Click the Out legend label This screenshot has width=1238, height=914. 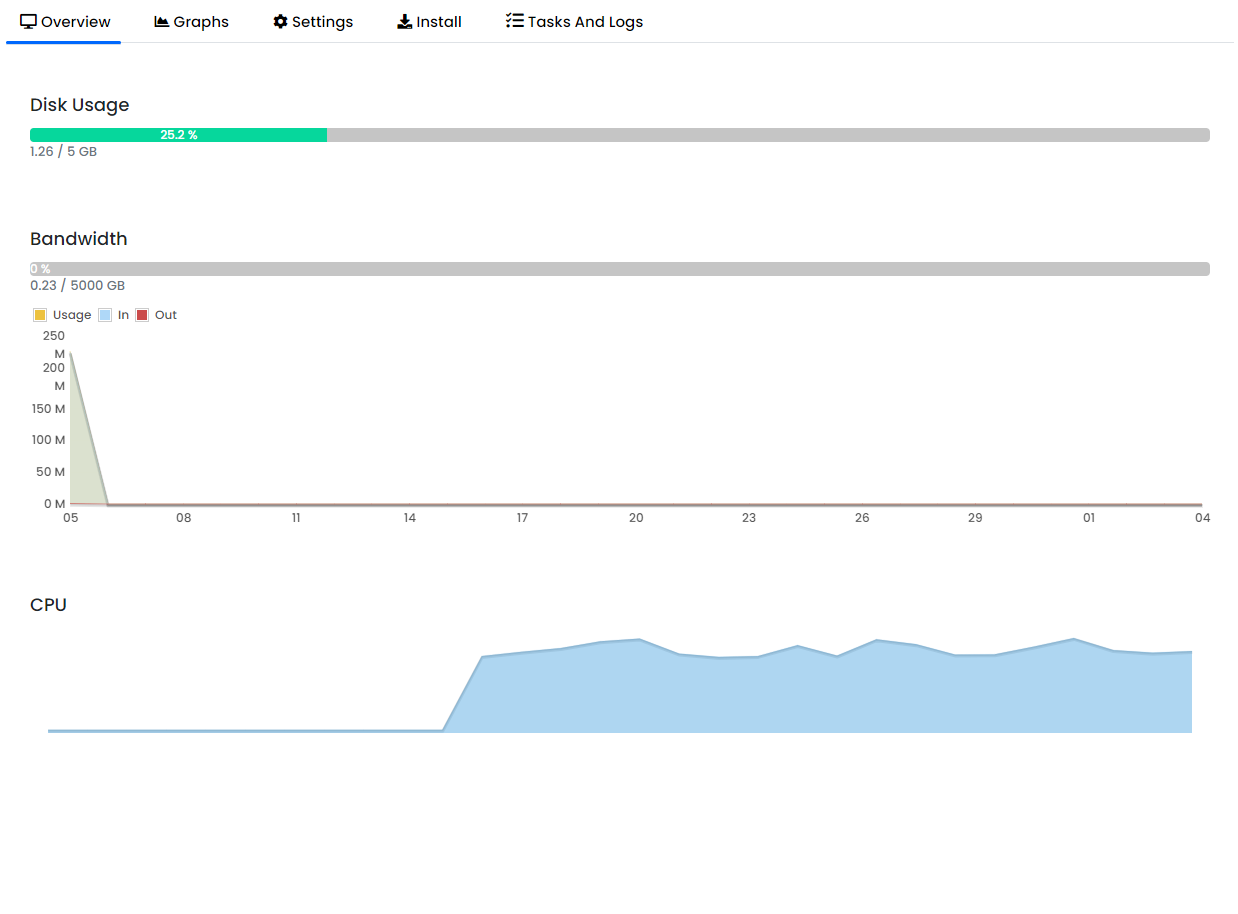(x=166, y=315)
